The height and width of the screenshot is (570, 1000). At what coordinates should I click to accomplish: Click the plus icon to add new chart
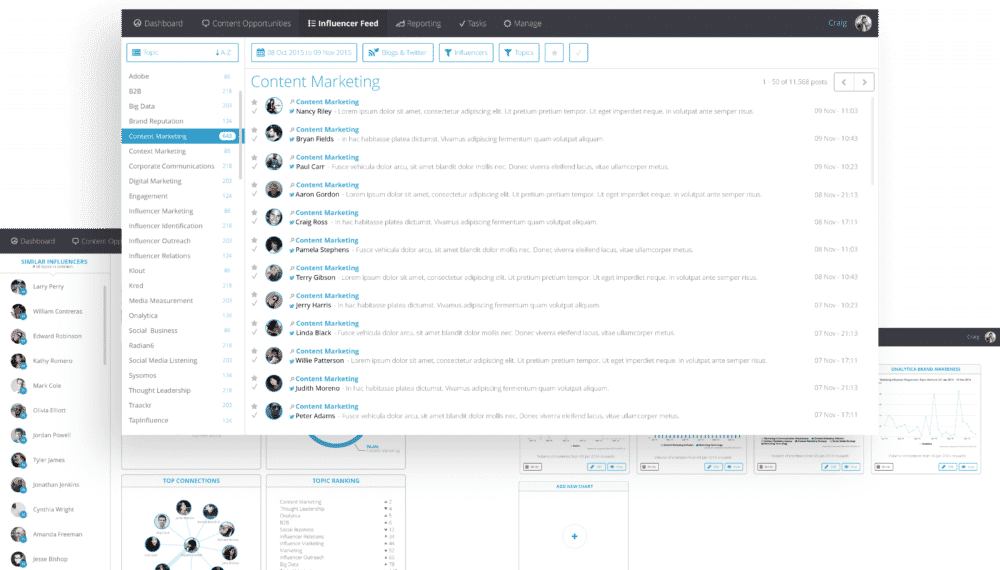pos(574,537)
